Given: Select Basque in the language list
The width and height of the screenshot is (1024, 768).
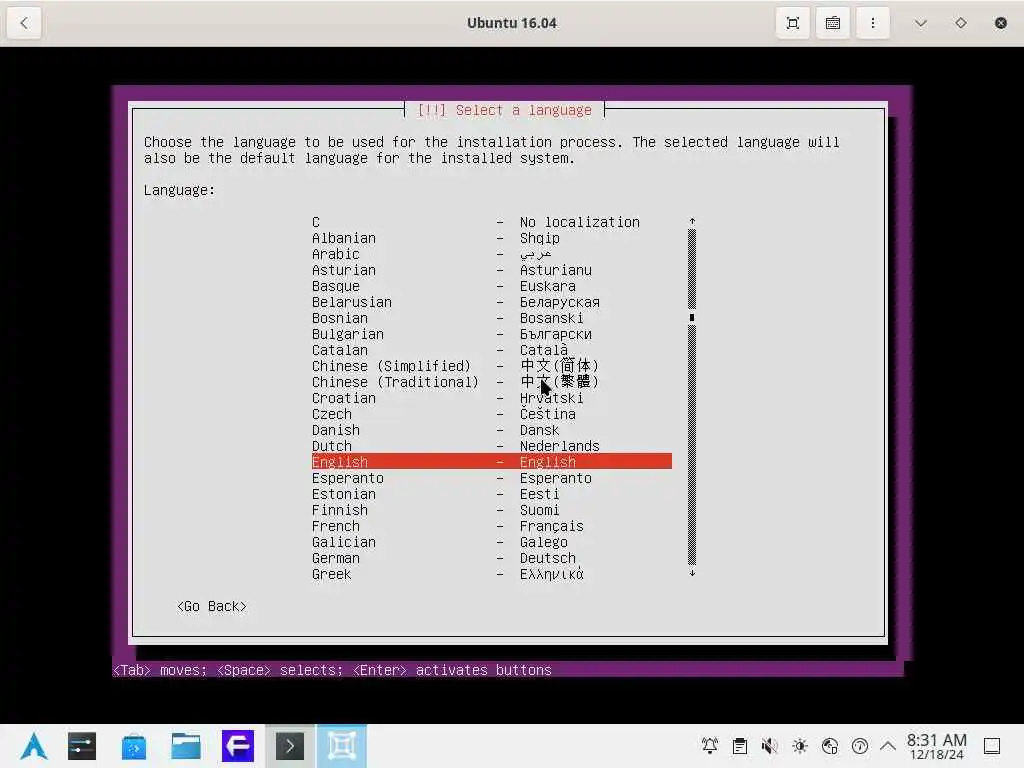Looking at the screenshot, I should (491, 286).
